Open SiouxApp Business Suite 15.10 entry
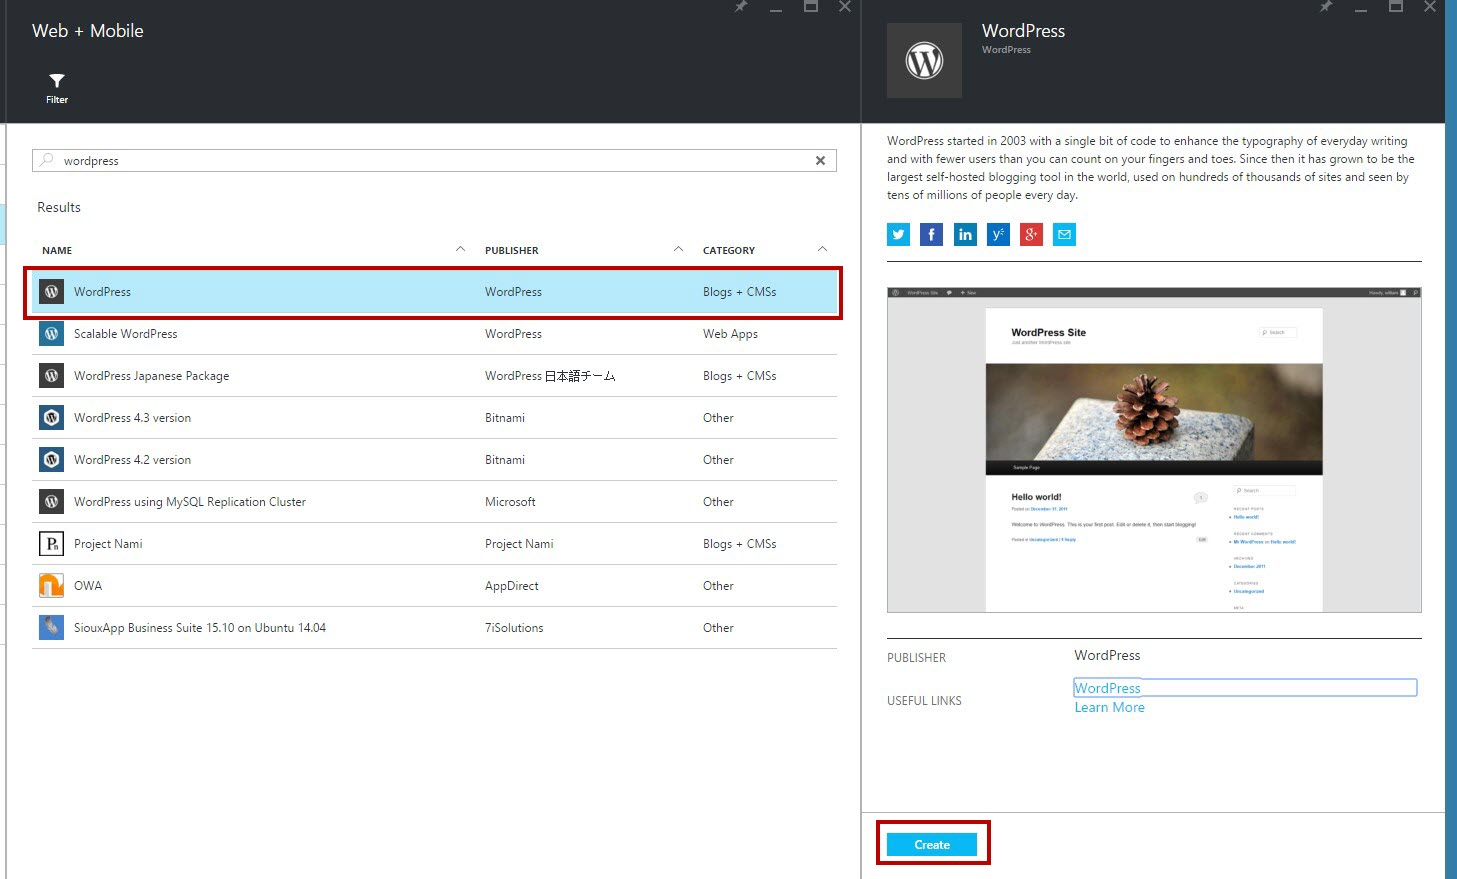The image size is (1457, 879). click(x=200, y=628)
